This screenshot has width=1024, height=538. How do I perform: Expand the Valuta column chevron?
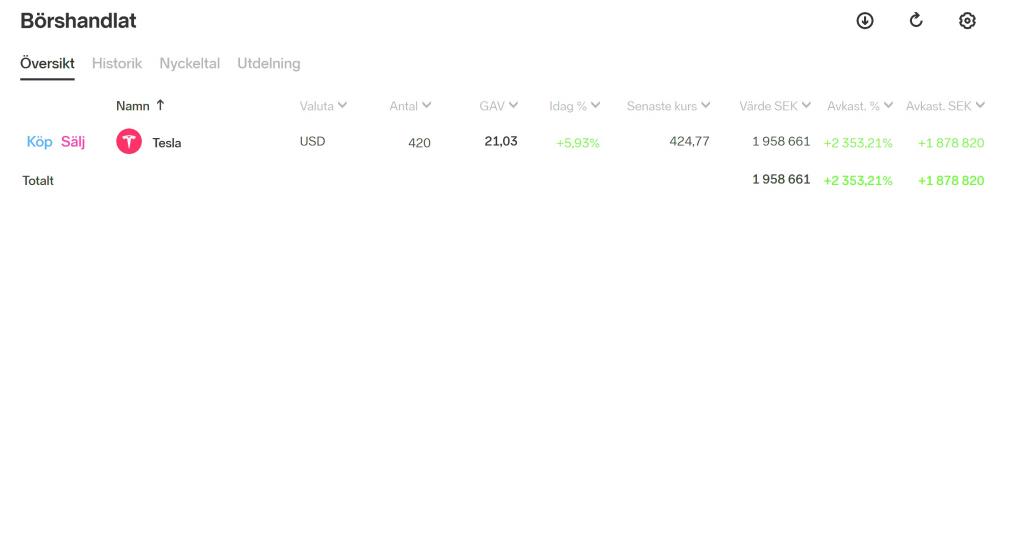342,105
